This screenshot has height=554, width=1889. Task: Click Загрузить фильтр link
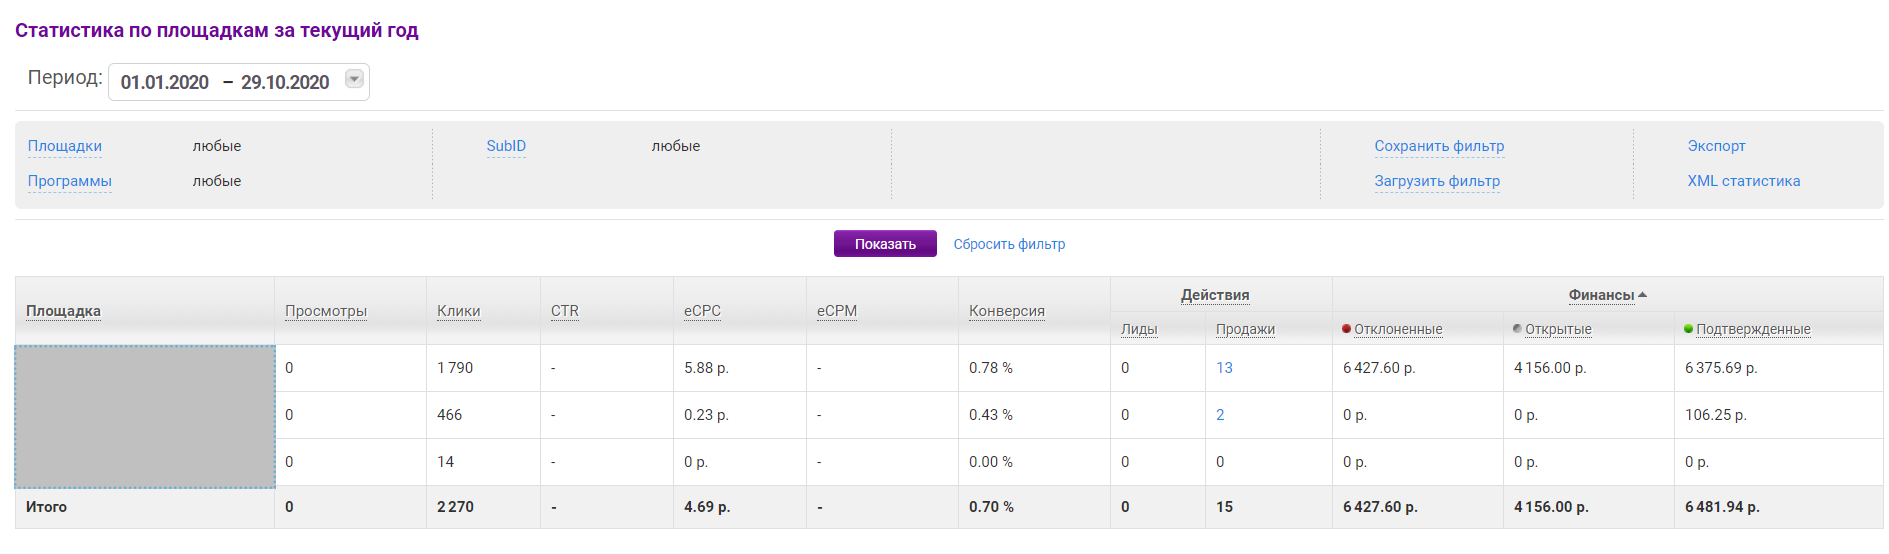[x=1437, y=181]
